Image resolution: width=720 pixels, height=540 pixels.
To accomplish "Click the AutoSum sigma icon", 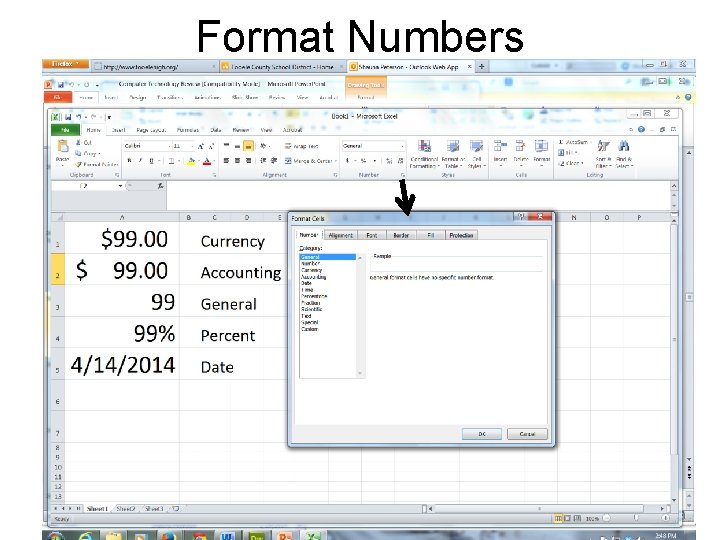I will point(561,142).
